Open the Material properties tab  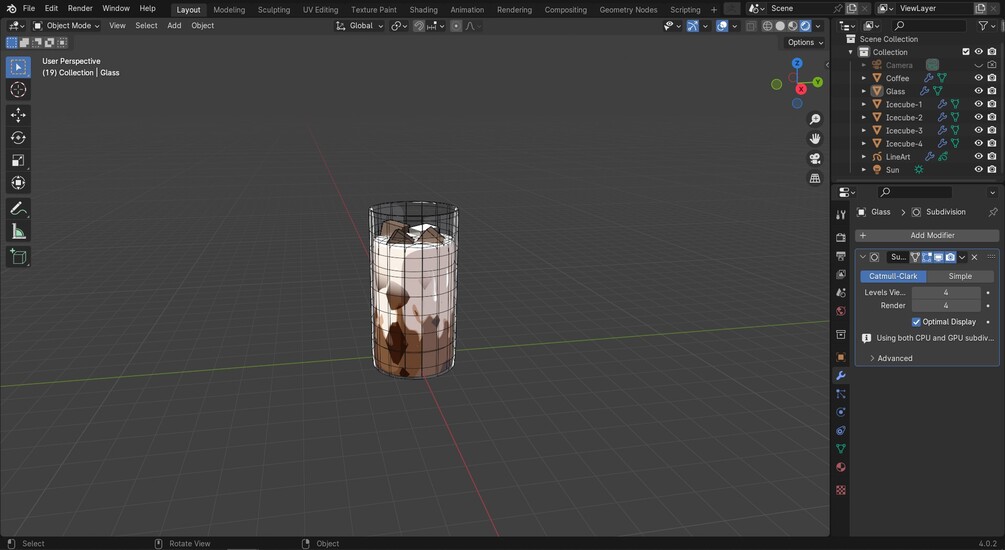coord(841,467)
